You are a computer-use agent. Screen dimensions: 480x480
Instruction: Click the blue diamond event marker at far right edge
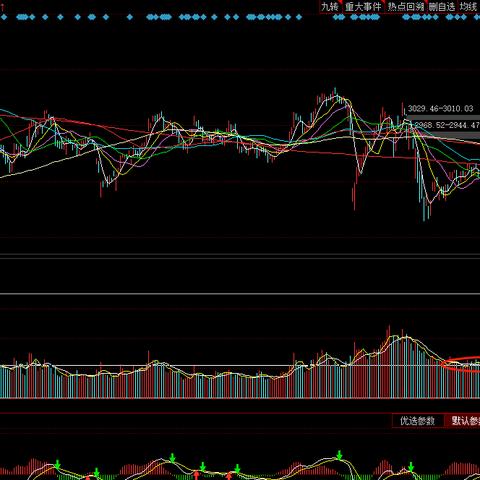478,17
